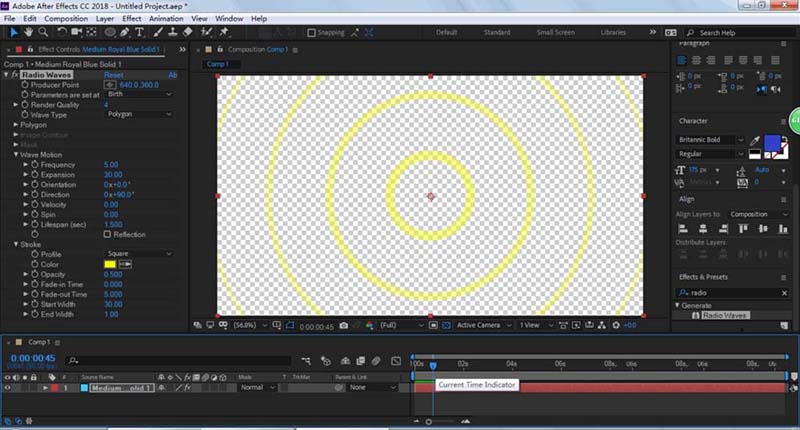Click the blue Current Time Indicator marker
This screenshot has width=800, height=430.
433,366
